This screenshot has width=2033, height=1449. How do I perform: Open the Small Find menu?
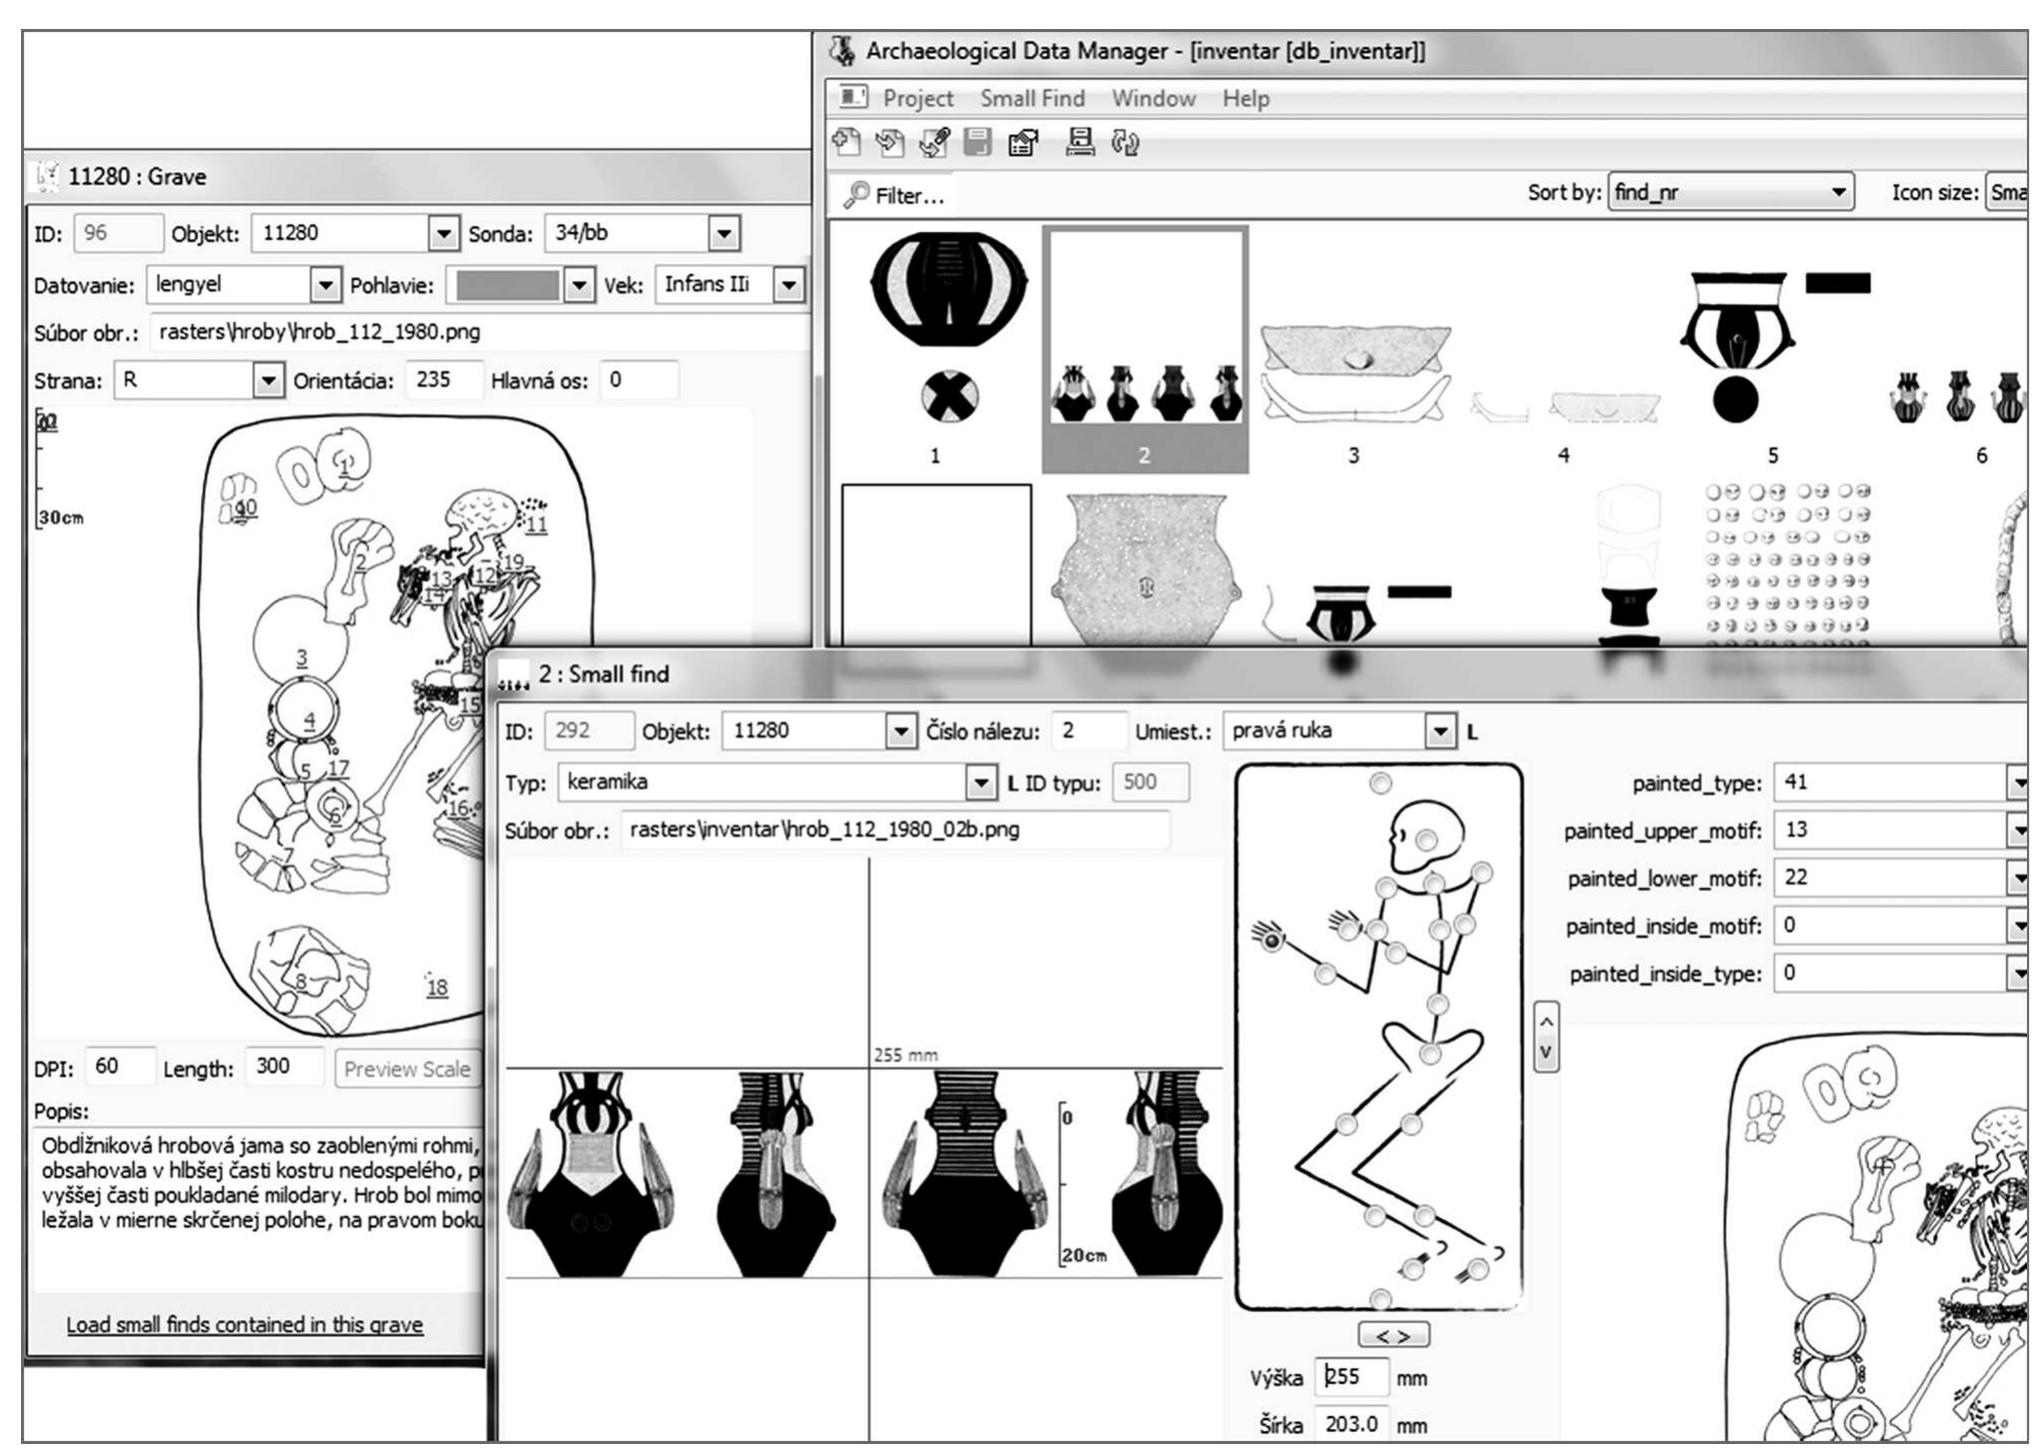[1030, 98]
